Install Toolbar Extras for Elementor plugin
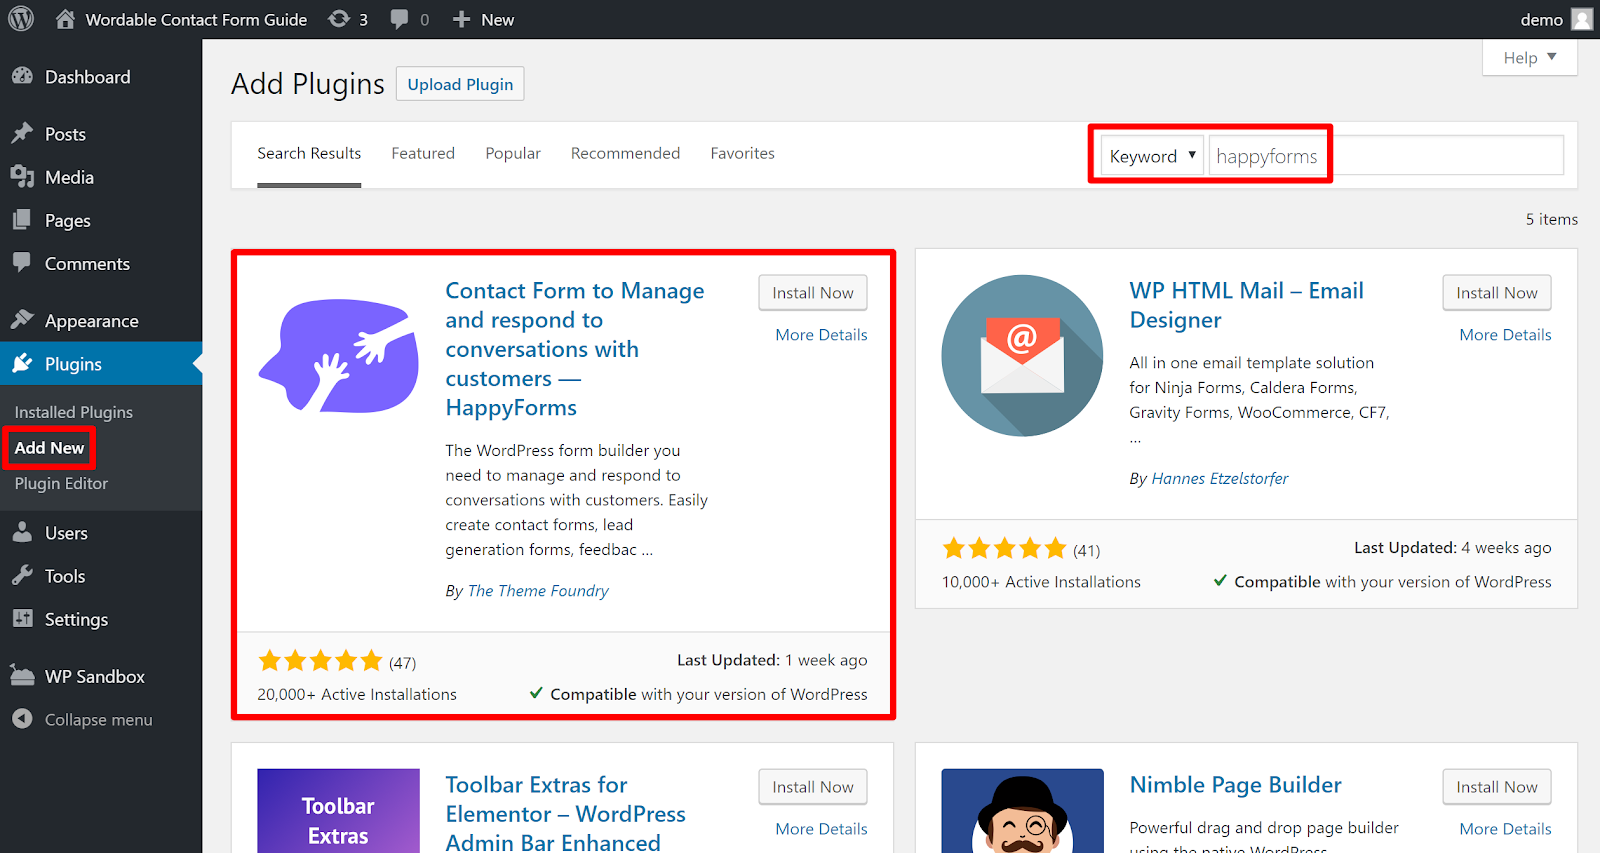 pyautogui.click(x=813, y=787)
